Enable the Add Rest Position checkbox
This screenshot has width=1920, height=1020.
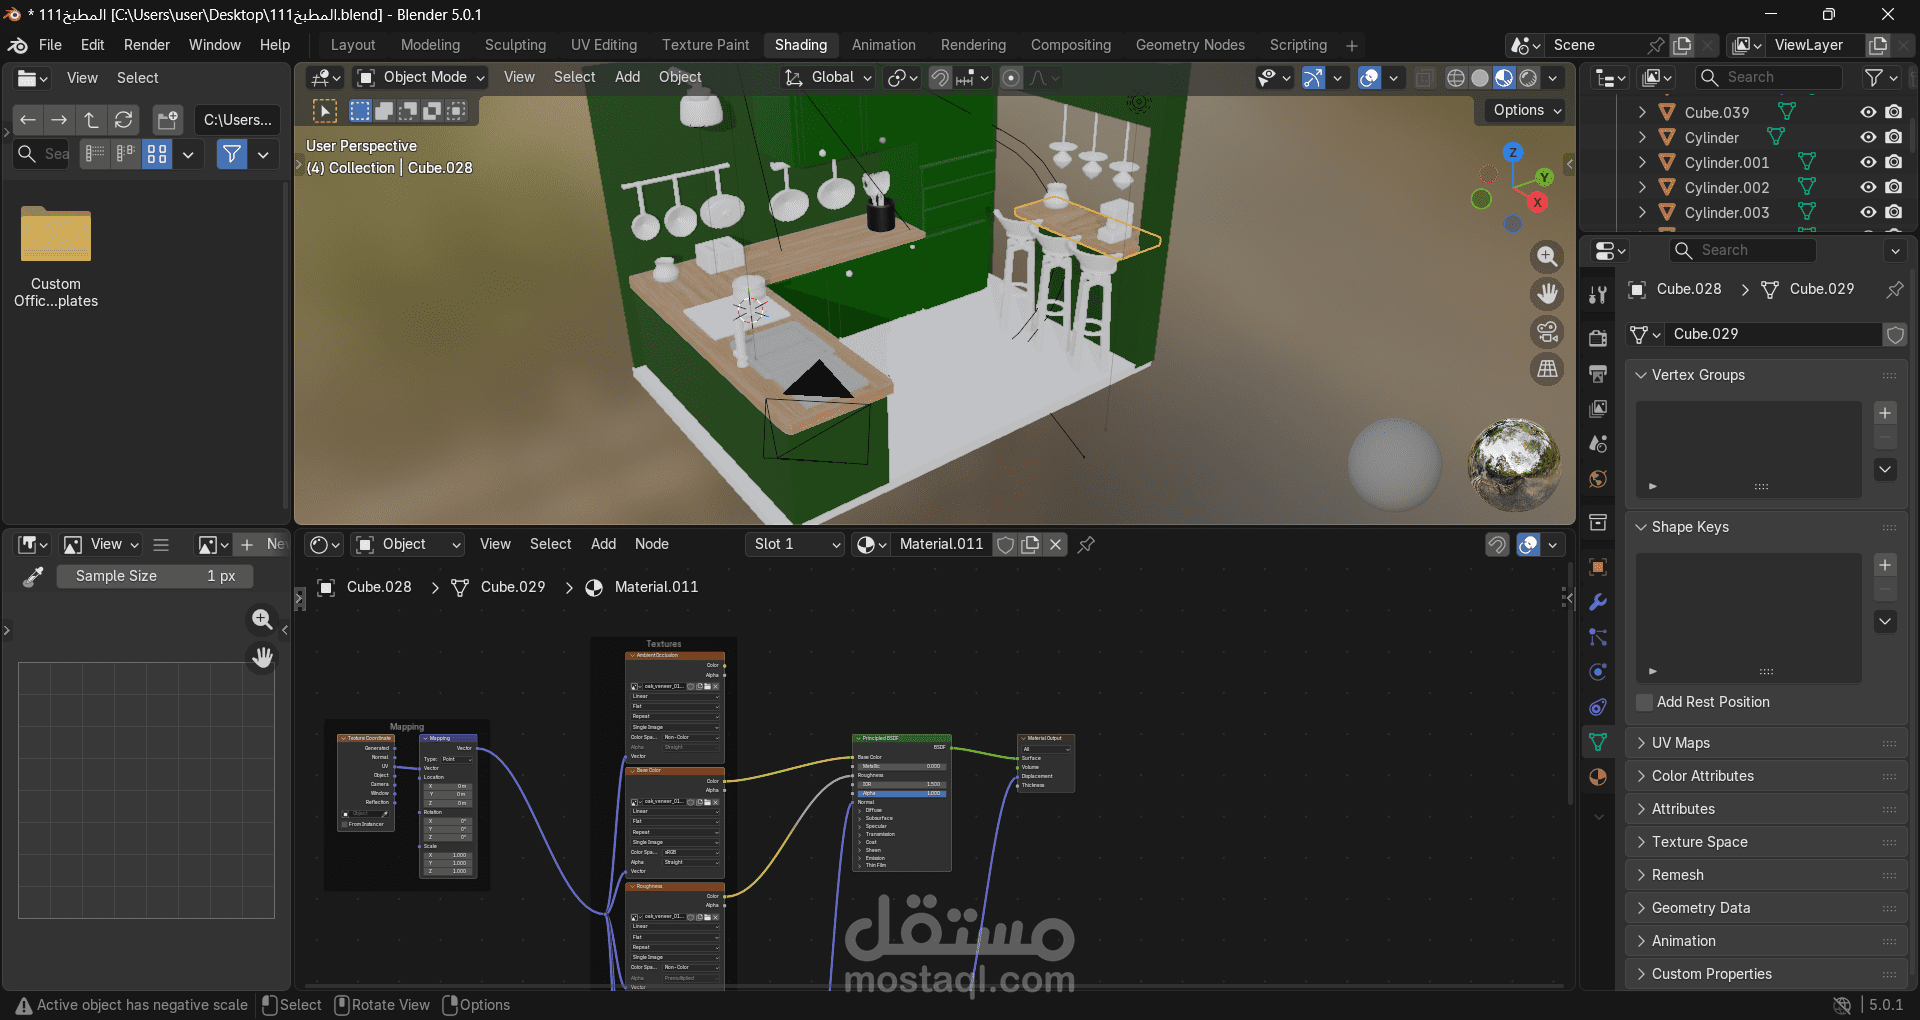[x=1644, y=702]
